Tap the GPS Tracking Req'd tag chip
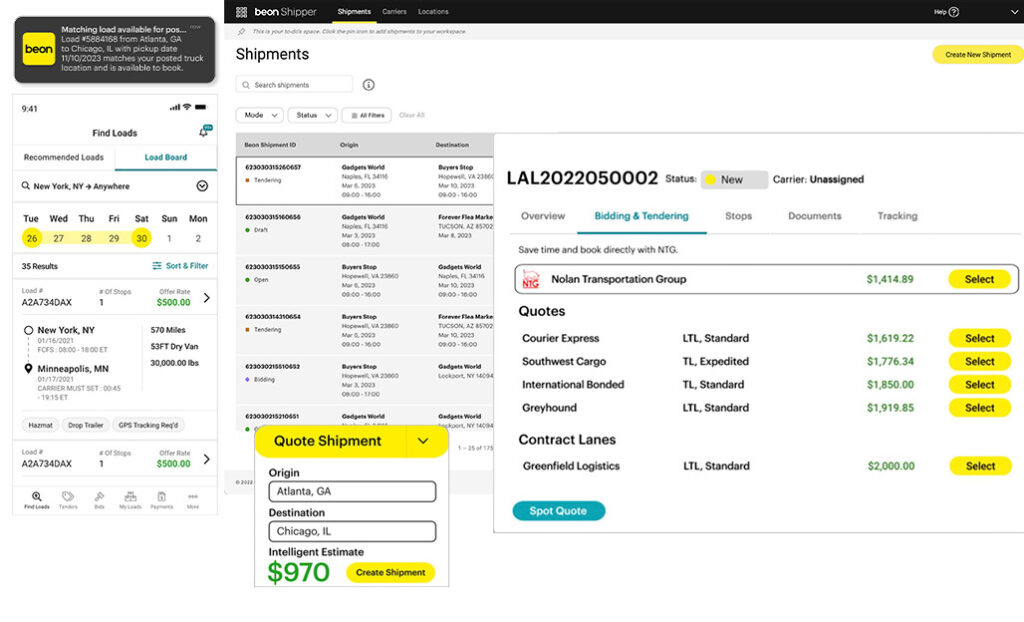 click(148, 425)
